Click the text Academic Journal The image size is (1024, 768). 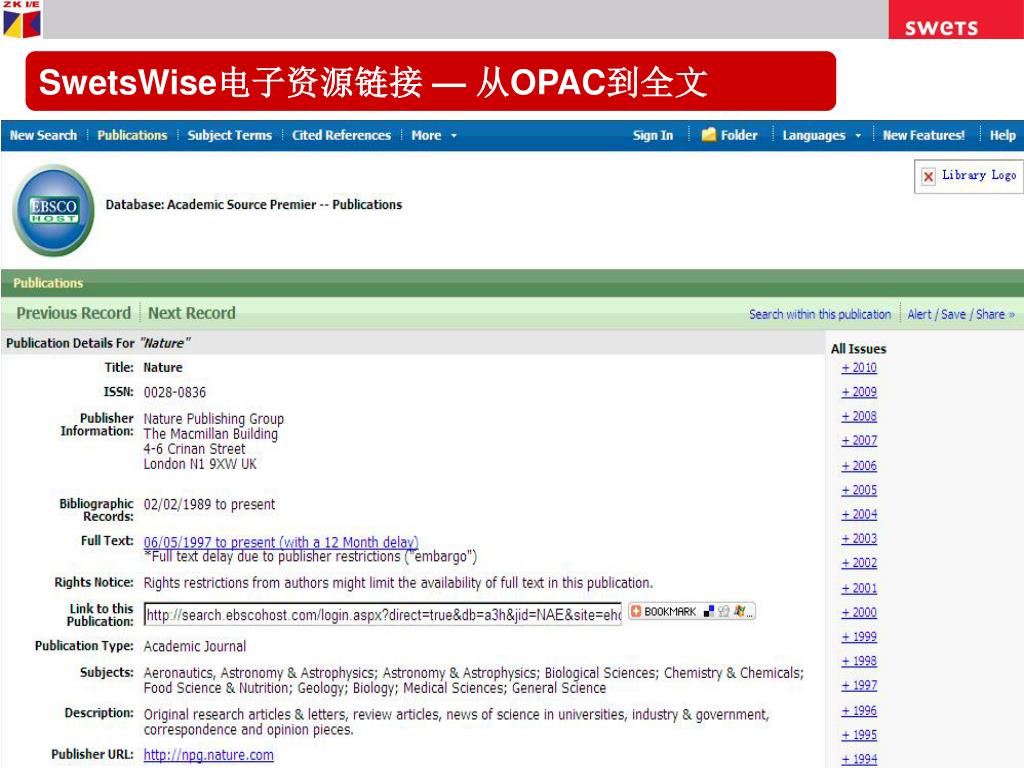click(195, 647)
